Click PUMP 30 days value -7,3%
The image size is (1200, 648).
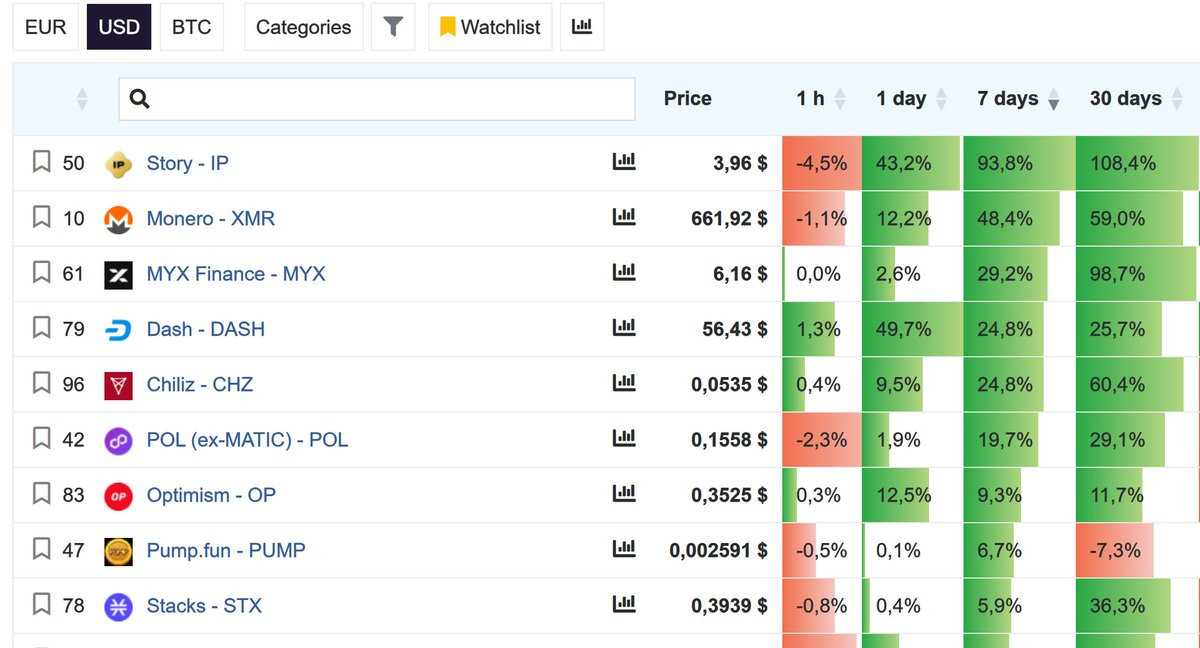[1115, 550]
